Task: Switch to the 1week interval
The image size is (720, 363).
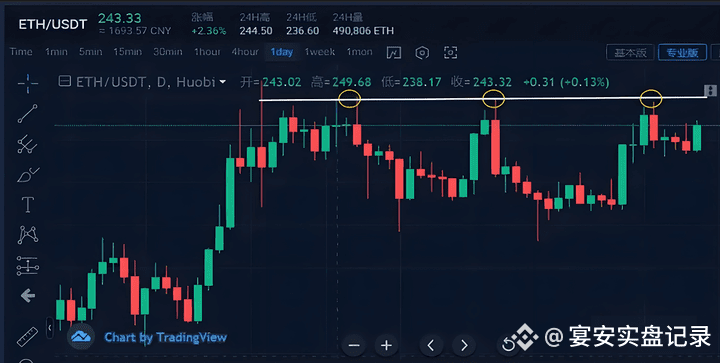Action: pyautogui.click(x=320, y=52)
